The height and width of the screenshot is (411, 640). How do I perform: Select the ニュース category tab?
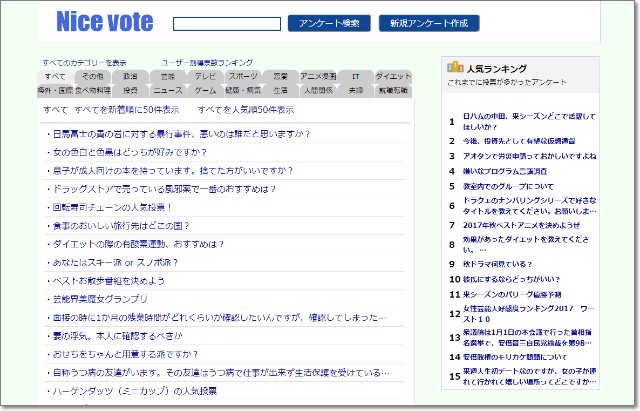point(167,90)
